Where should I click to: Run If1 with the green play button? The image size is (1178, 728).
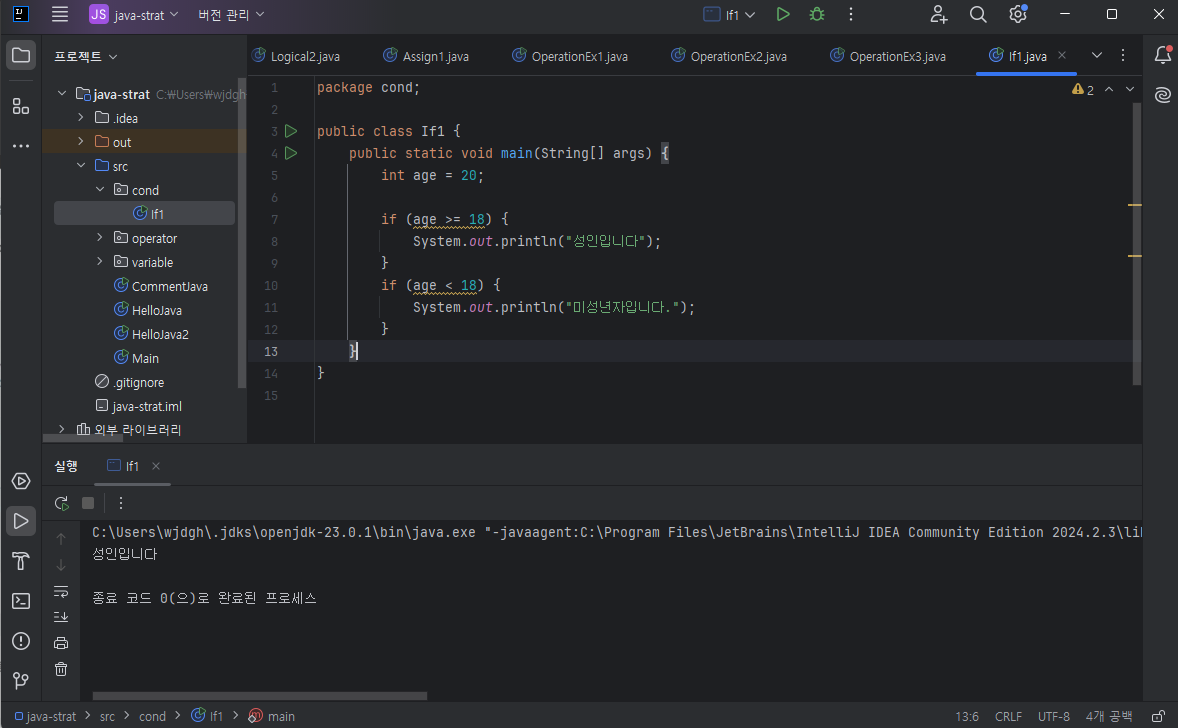(x=783, y=14)
